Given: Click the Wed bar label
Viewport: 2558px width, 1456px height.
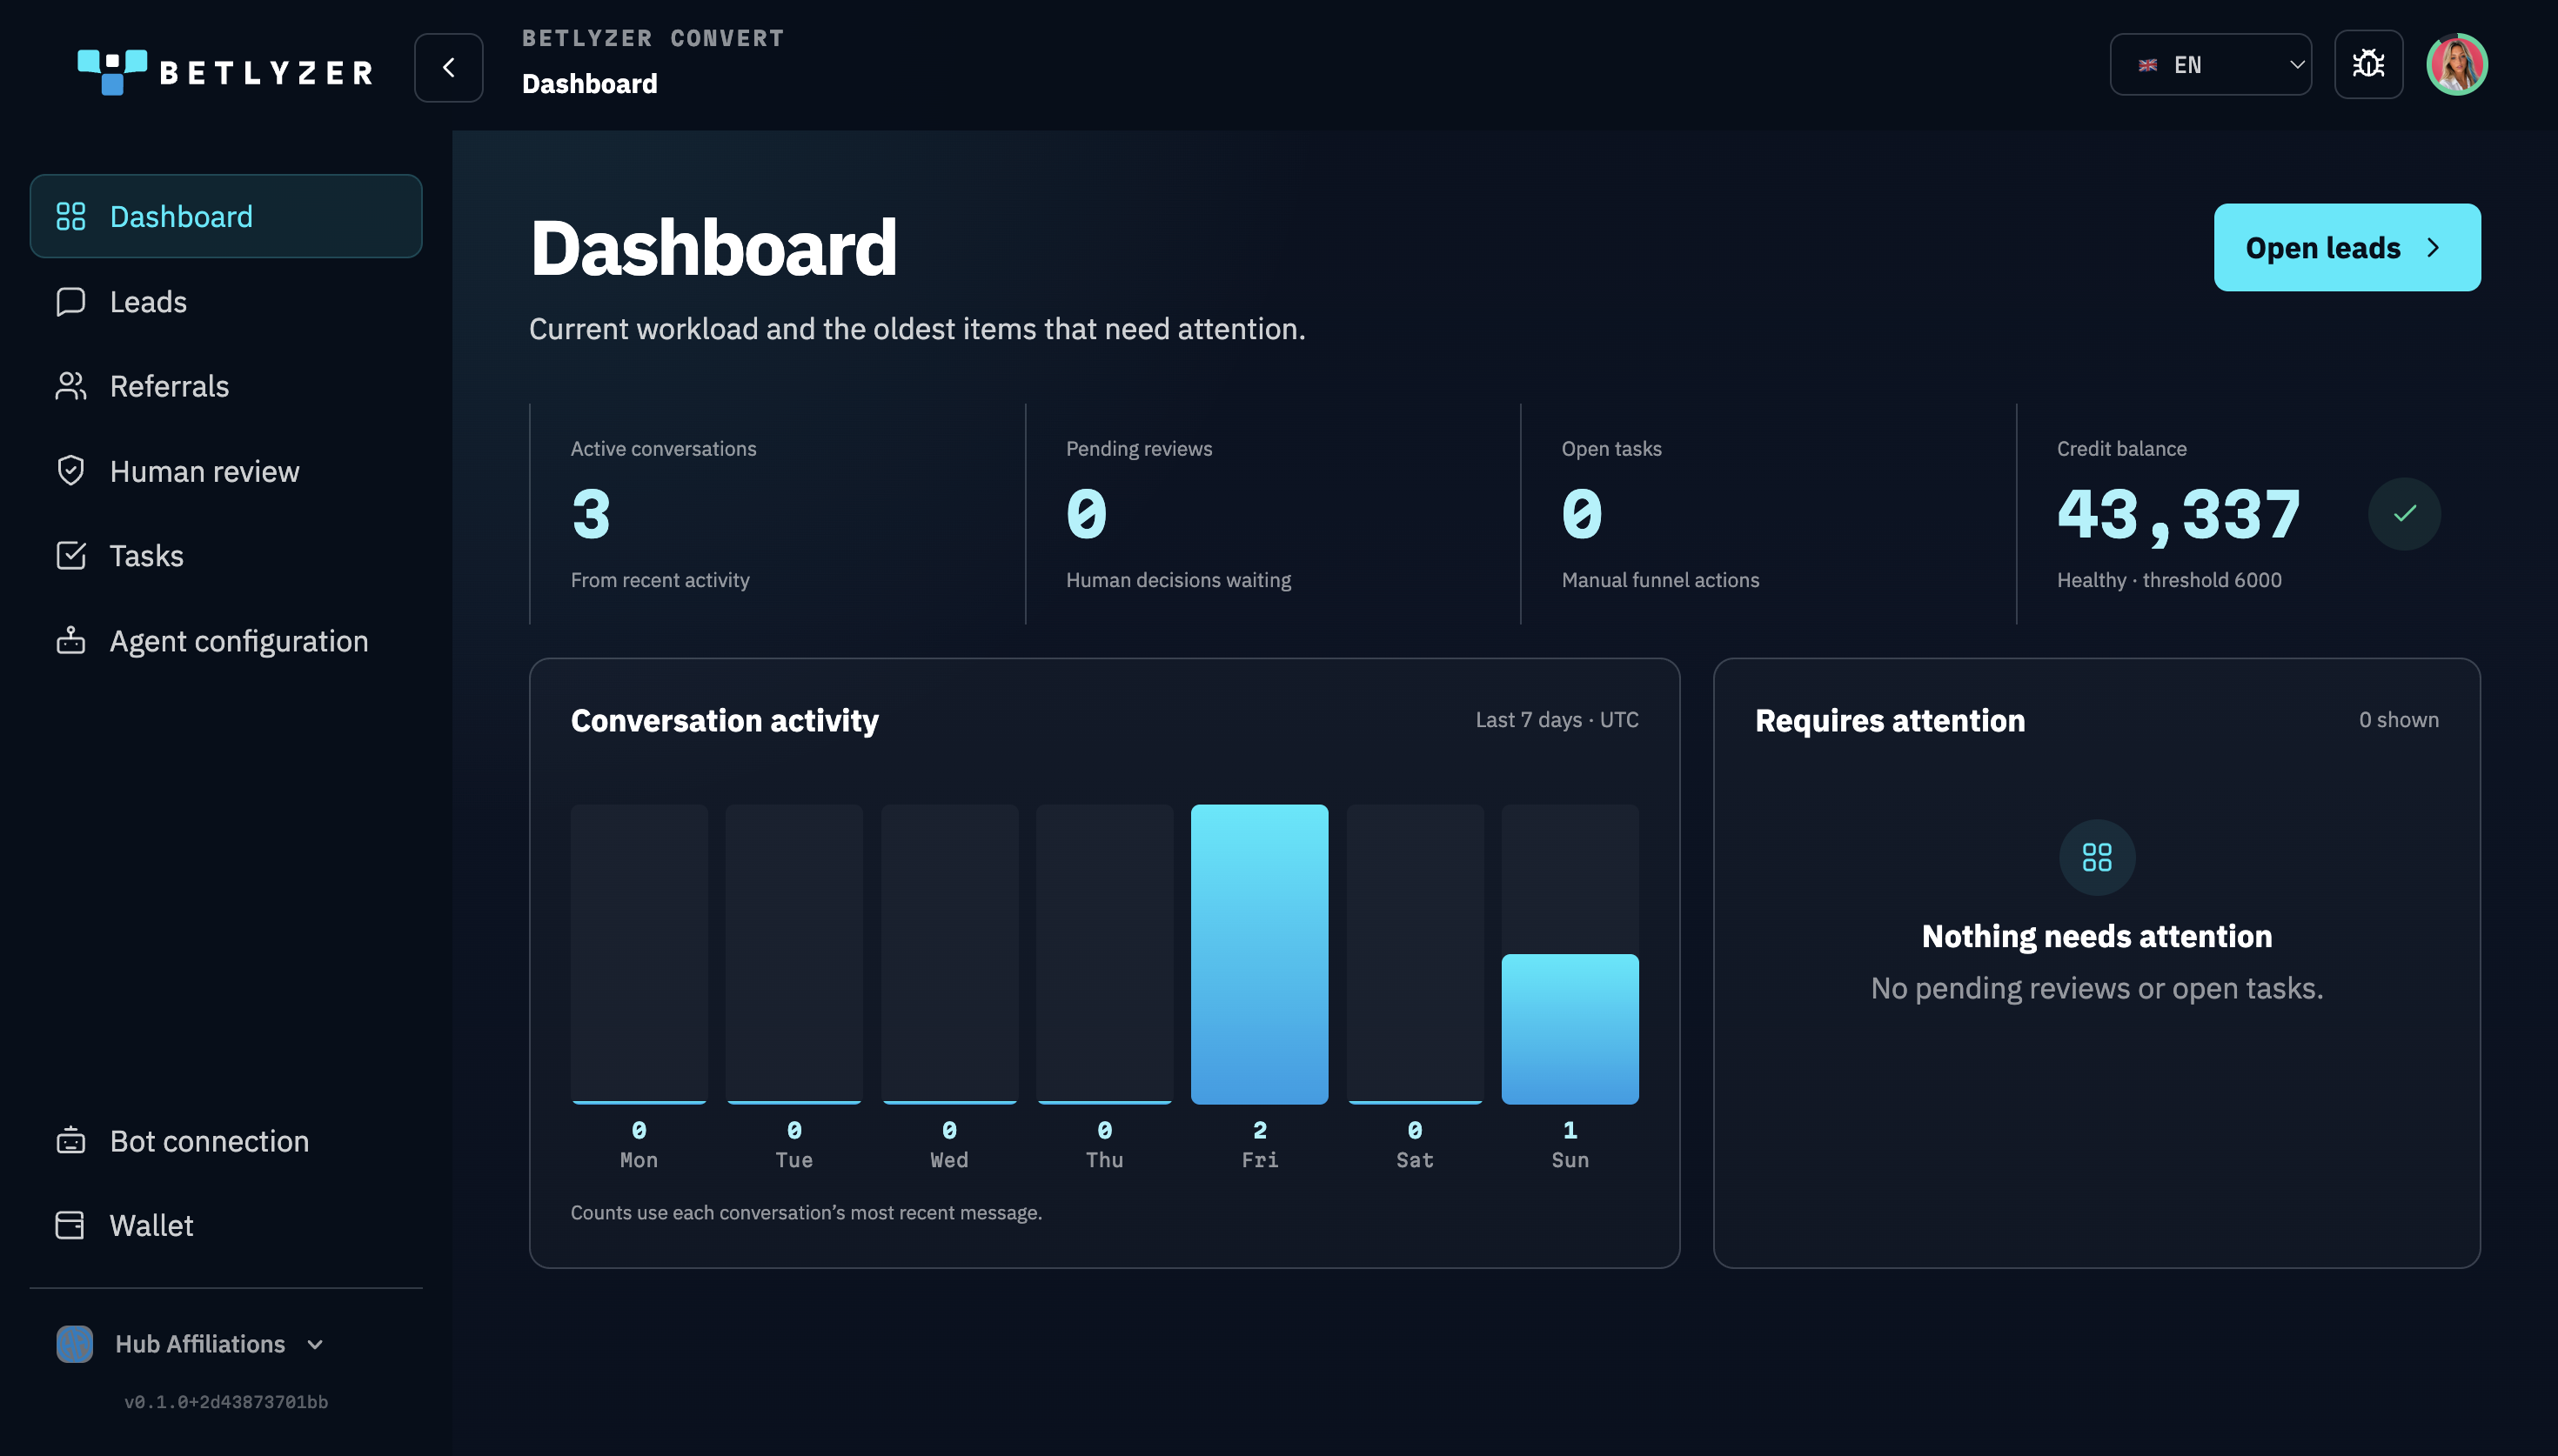Looking at the screenshot, I should 949,1160.
